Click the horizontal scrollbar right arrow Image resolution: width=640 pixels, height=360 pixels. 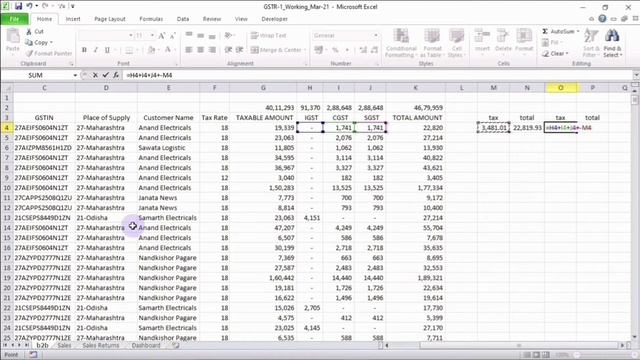[623, 345]
